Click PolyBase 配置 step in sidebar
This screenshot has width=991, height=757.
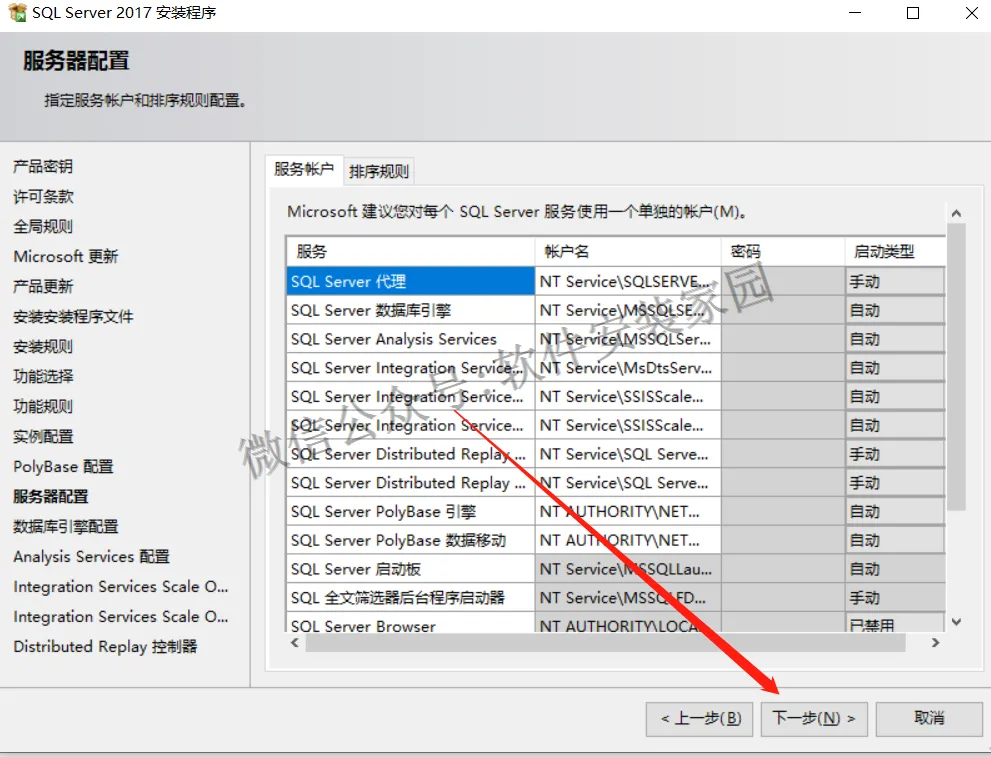coord(63,466)
